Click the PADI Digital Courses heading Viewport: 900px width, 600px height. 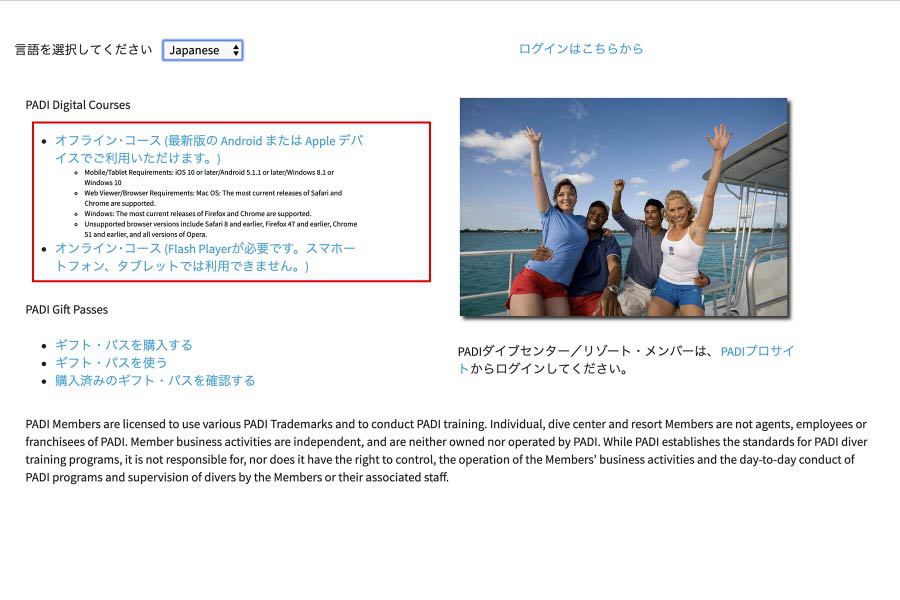click(x=78, y=105)
